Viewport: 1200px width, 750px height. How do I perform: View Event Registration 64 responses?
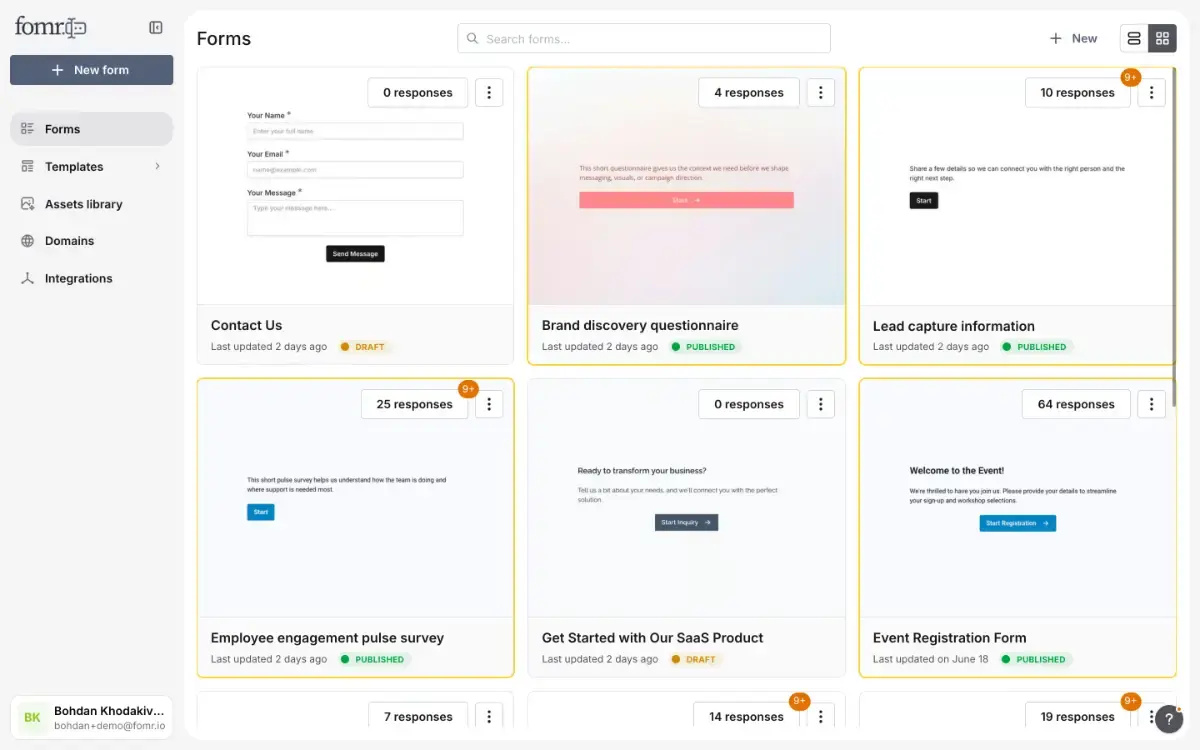pos(1076,405)
